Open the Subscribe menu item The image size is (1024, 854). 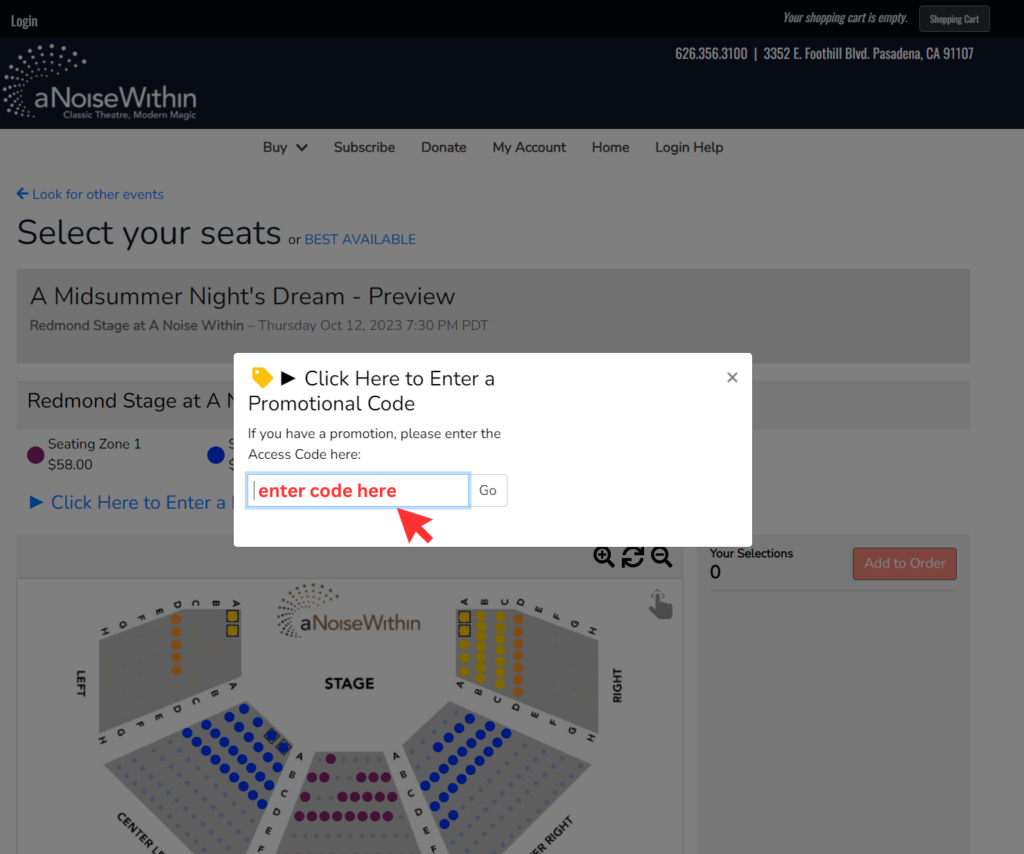click(364, 147)
